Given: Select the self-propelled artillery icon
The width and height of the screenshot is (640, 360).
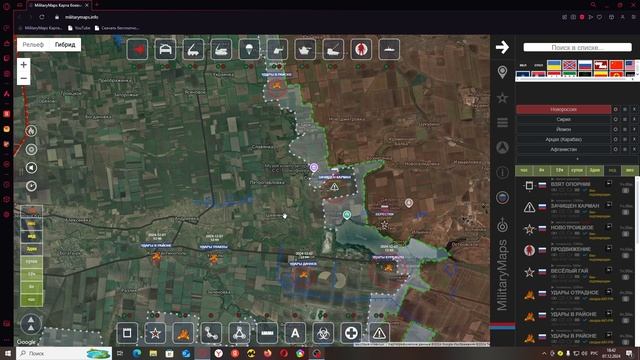Looking at the screenshot, I should pyautogui.click(x=221, y=49).
